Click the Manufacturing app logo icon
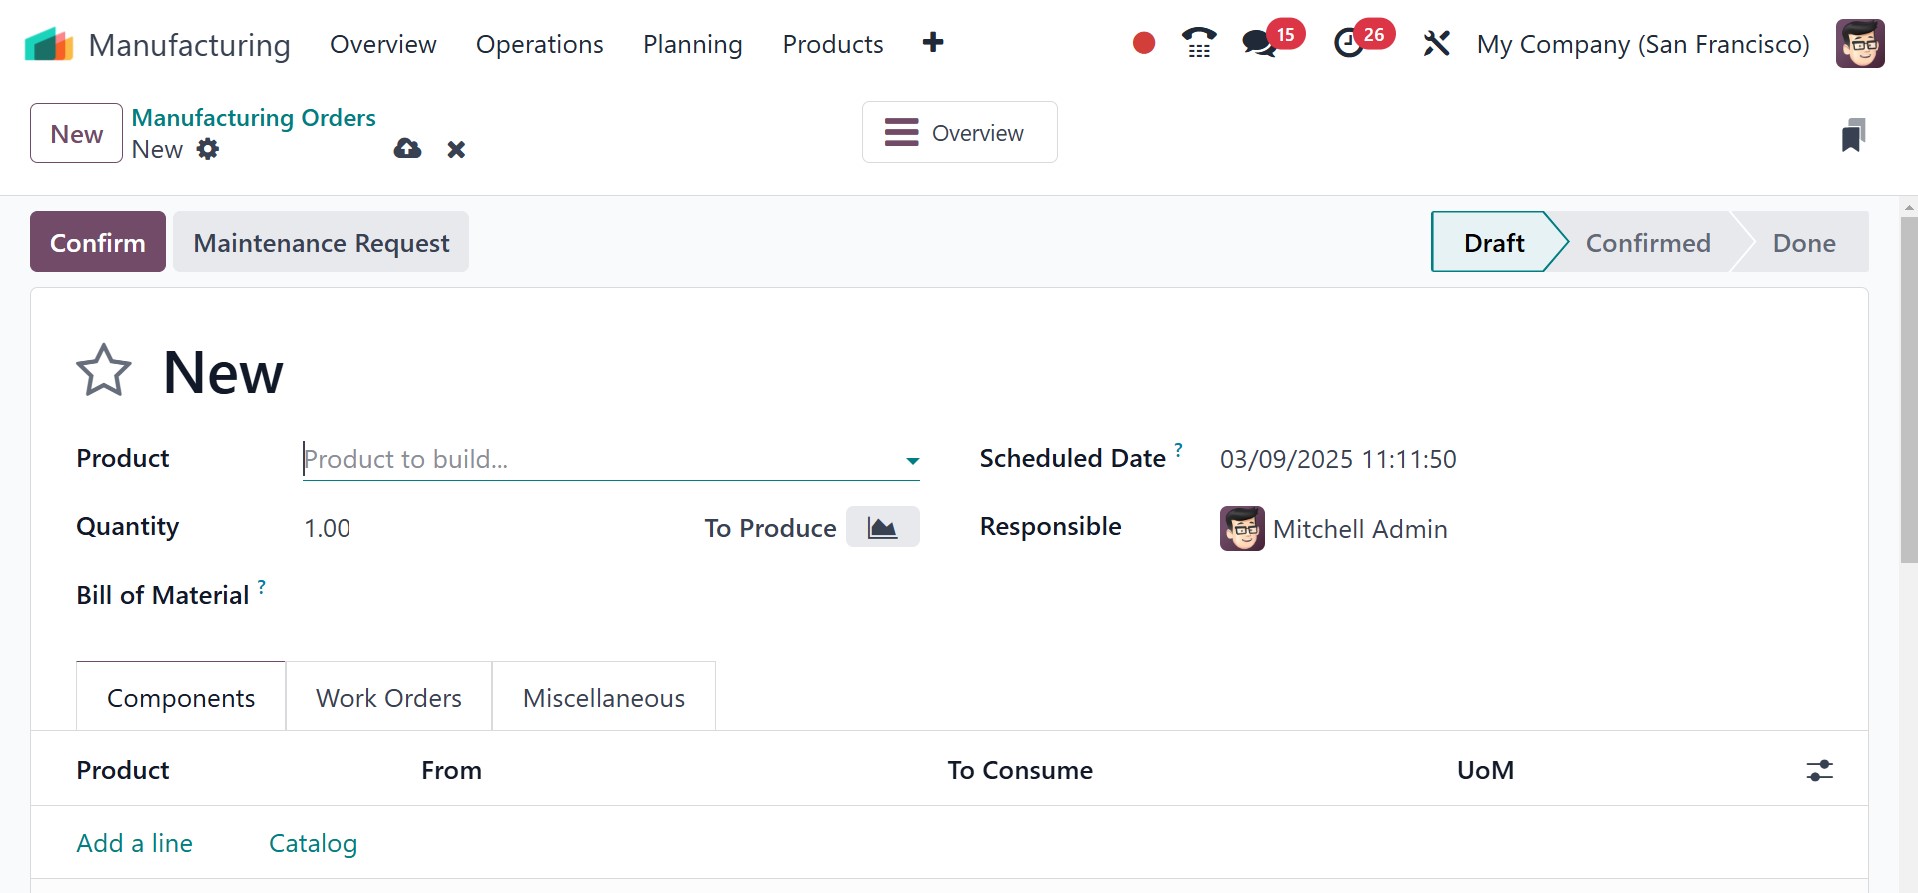This screenshot has width=1918, height=893. tap(49, 45)
